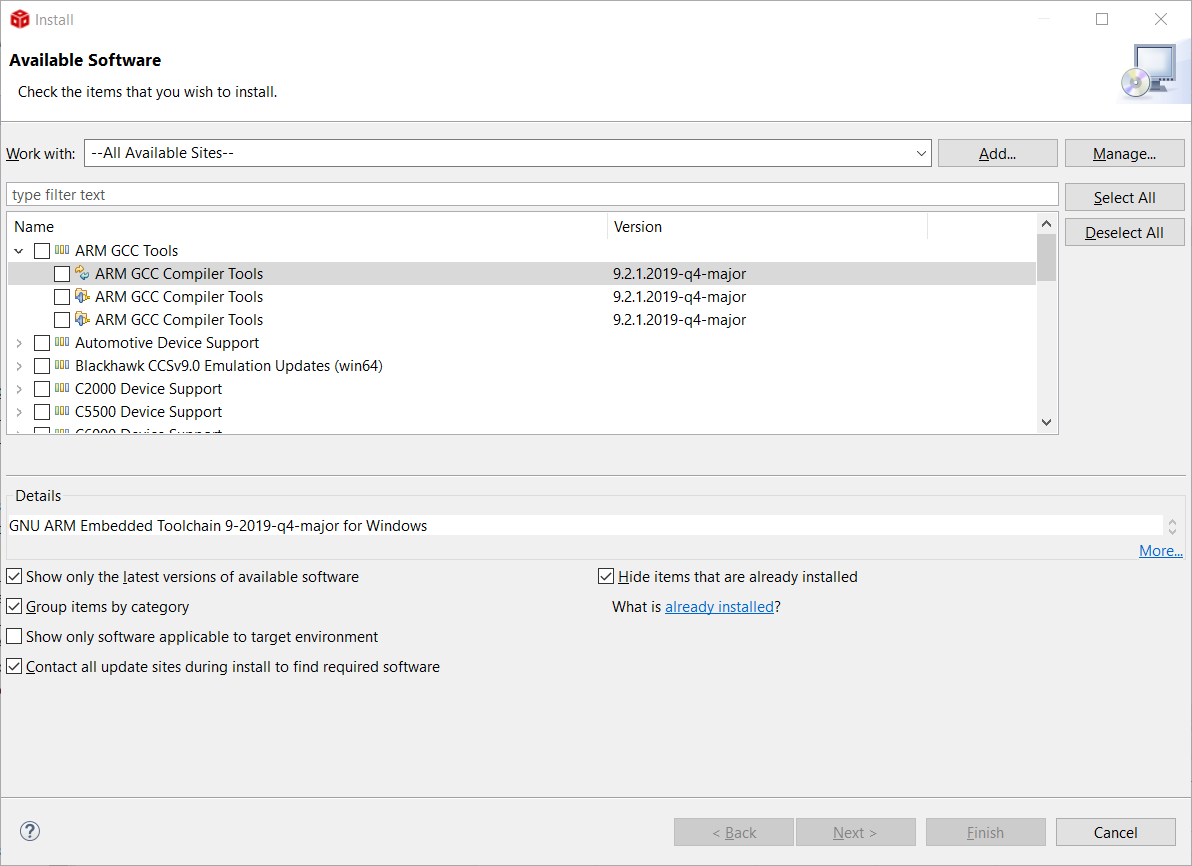Check the Automotive Device Support checkbox
Viewport: 1192px width, 866px height.
[x=42, y=343]
